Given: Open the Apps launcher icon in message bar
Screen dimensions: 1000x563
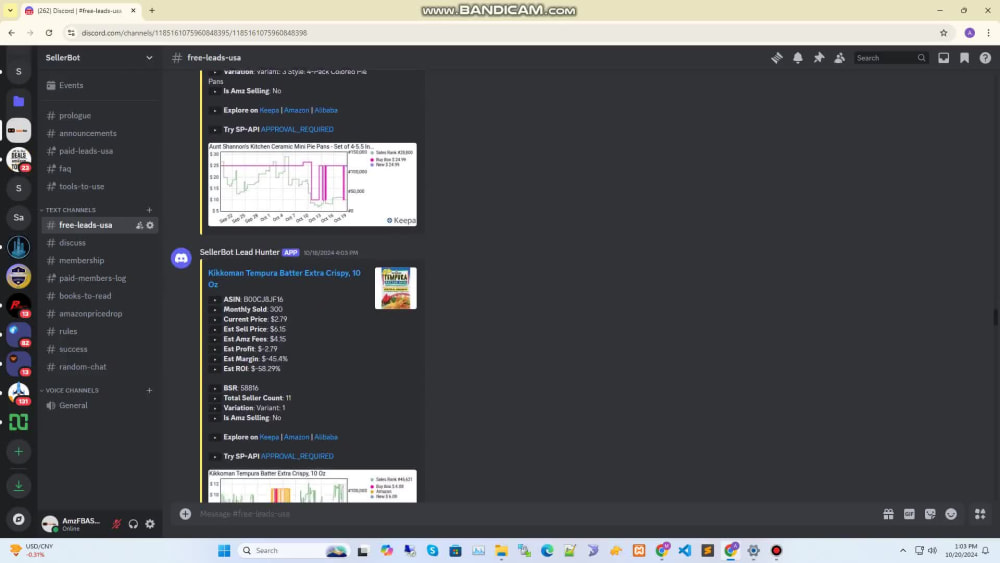Looking at the screenshot, I should 980,514.
